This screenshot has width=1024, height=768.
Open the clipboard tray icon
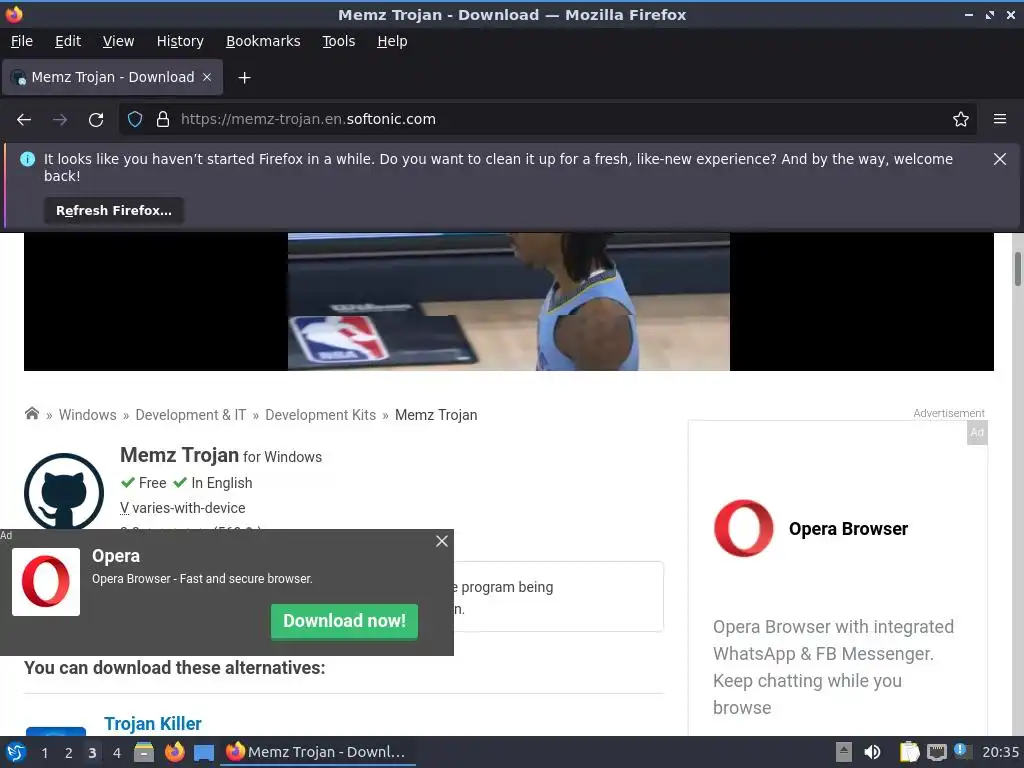click(908, 752)
